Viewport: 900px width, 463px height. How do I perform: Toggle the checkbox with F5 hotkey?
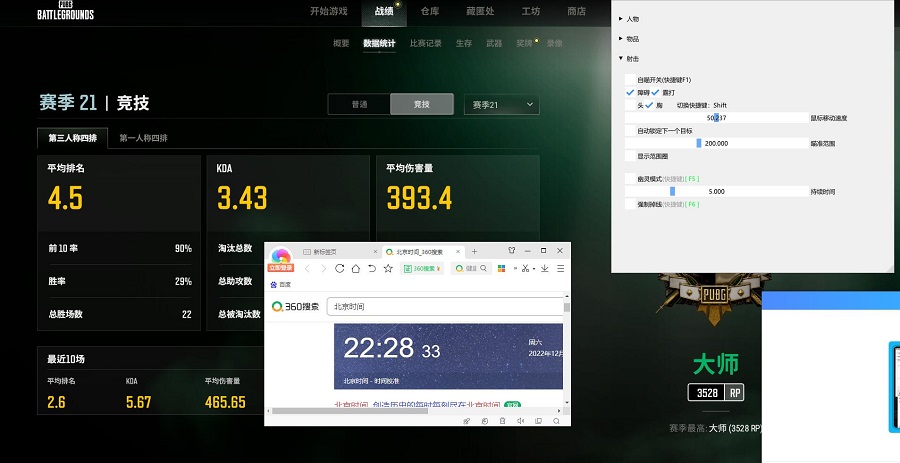pyautogui.click(x=630, y=179)
